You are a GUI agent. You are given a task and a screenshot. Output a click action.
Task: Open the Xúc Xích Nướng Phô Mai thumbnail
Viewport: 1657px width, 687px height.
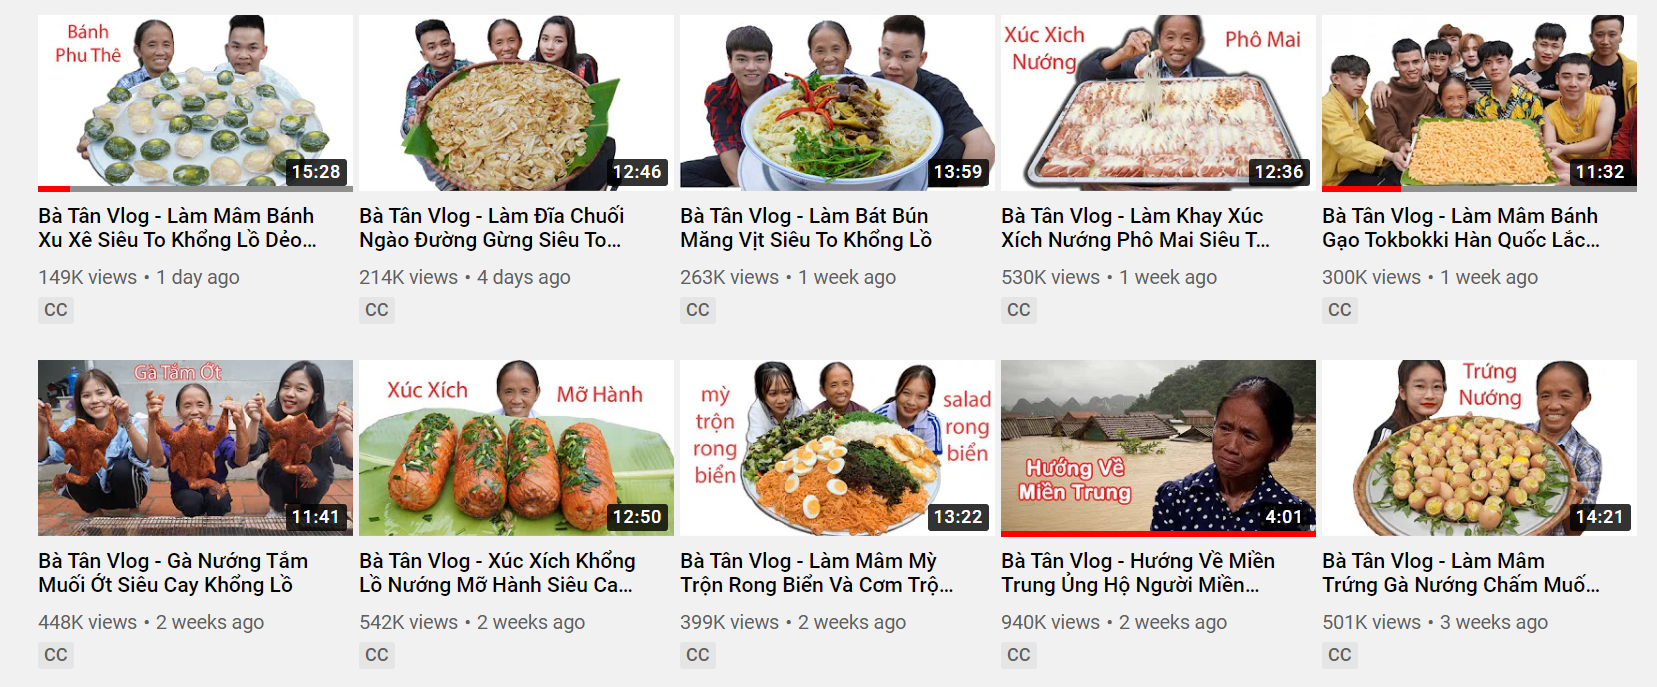click(x=1158, y=102)
